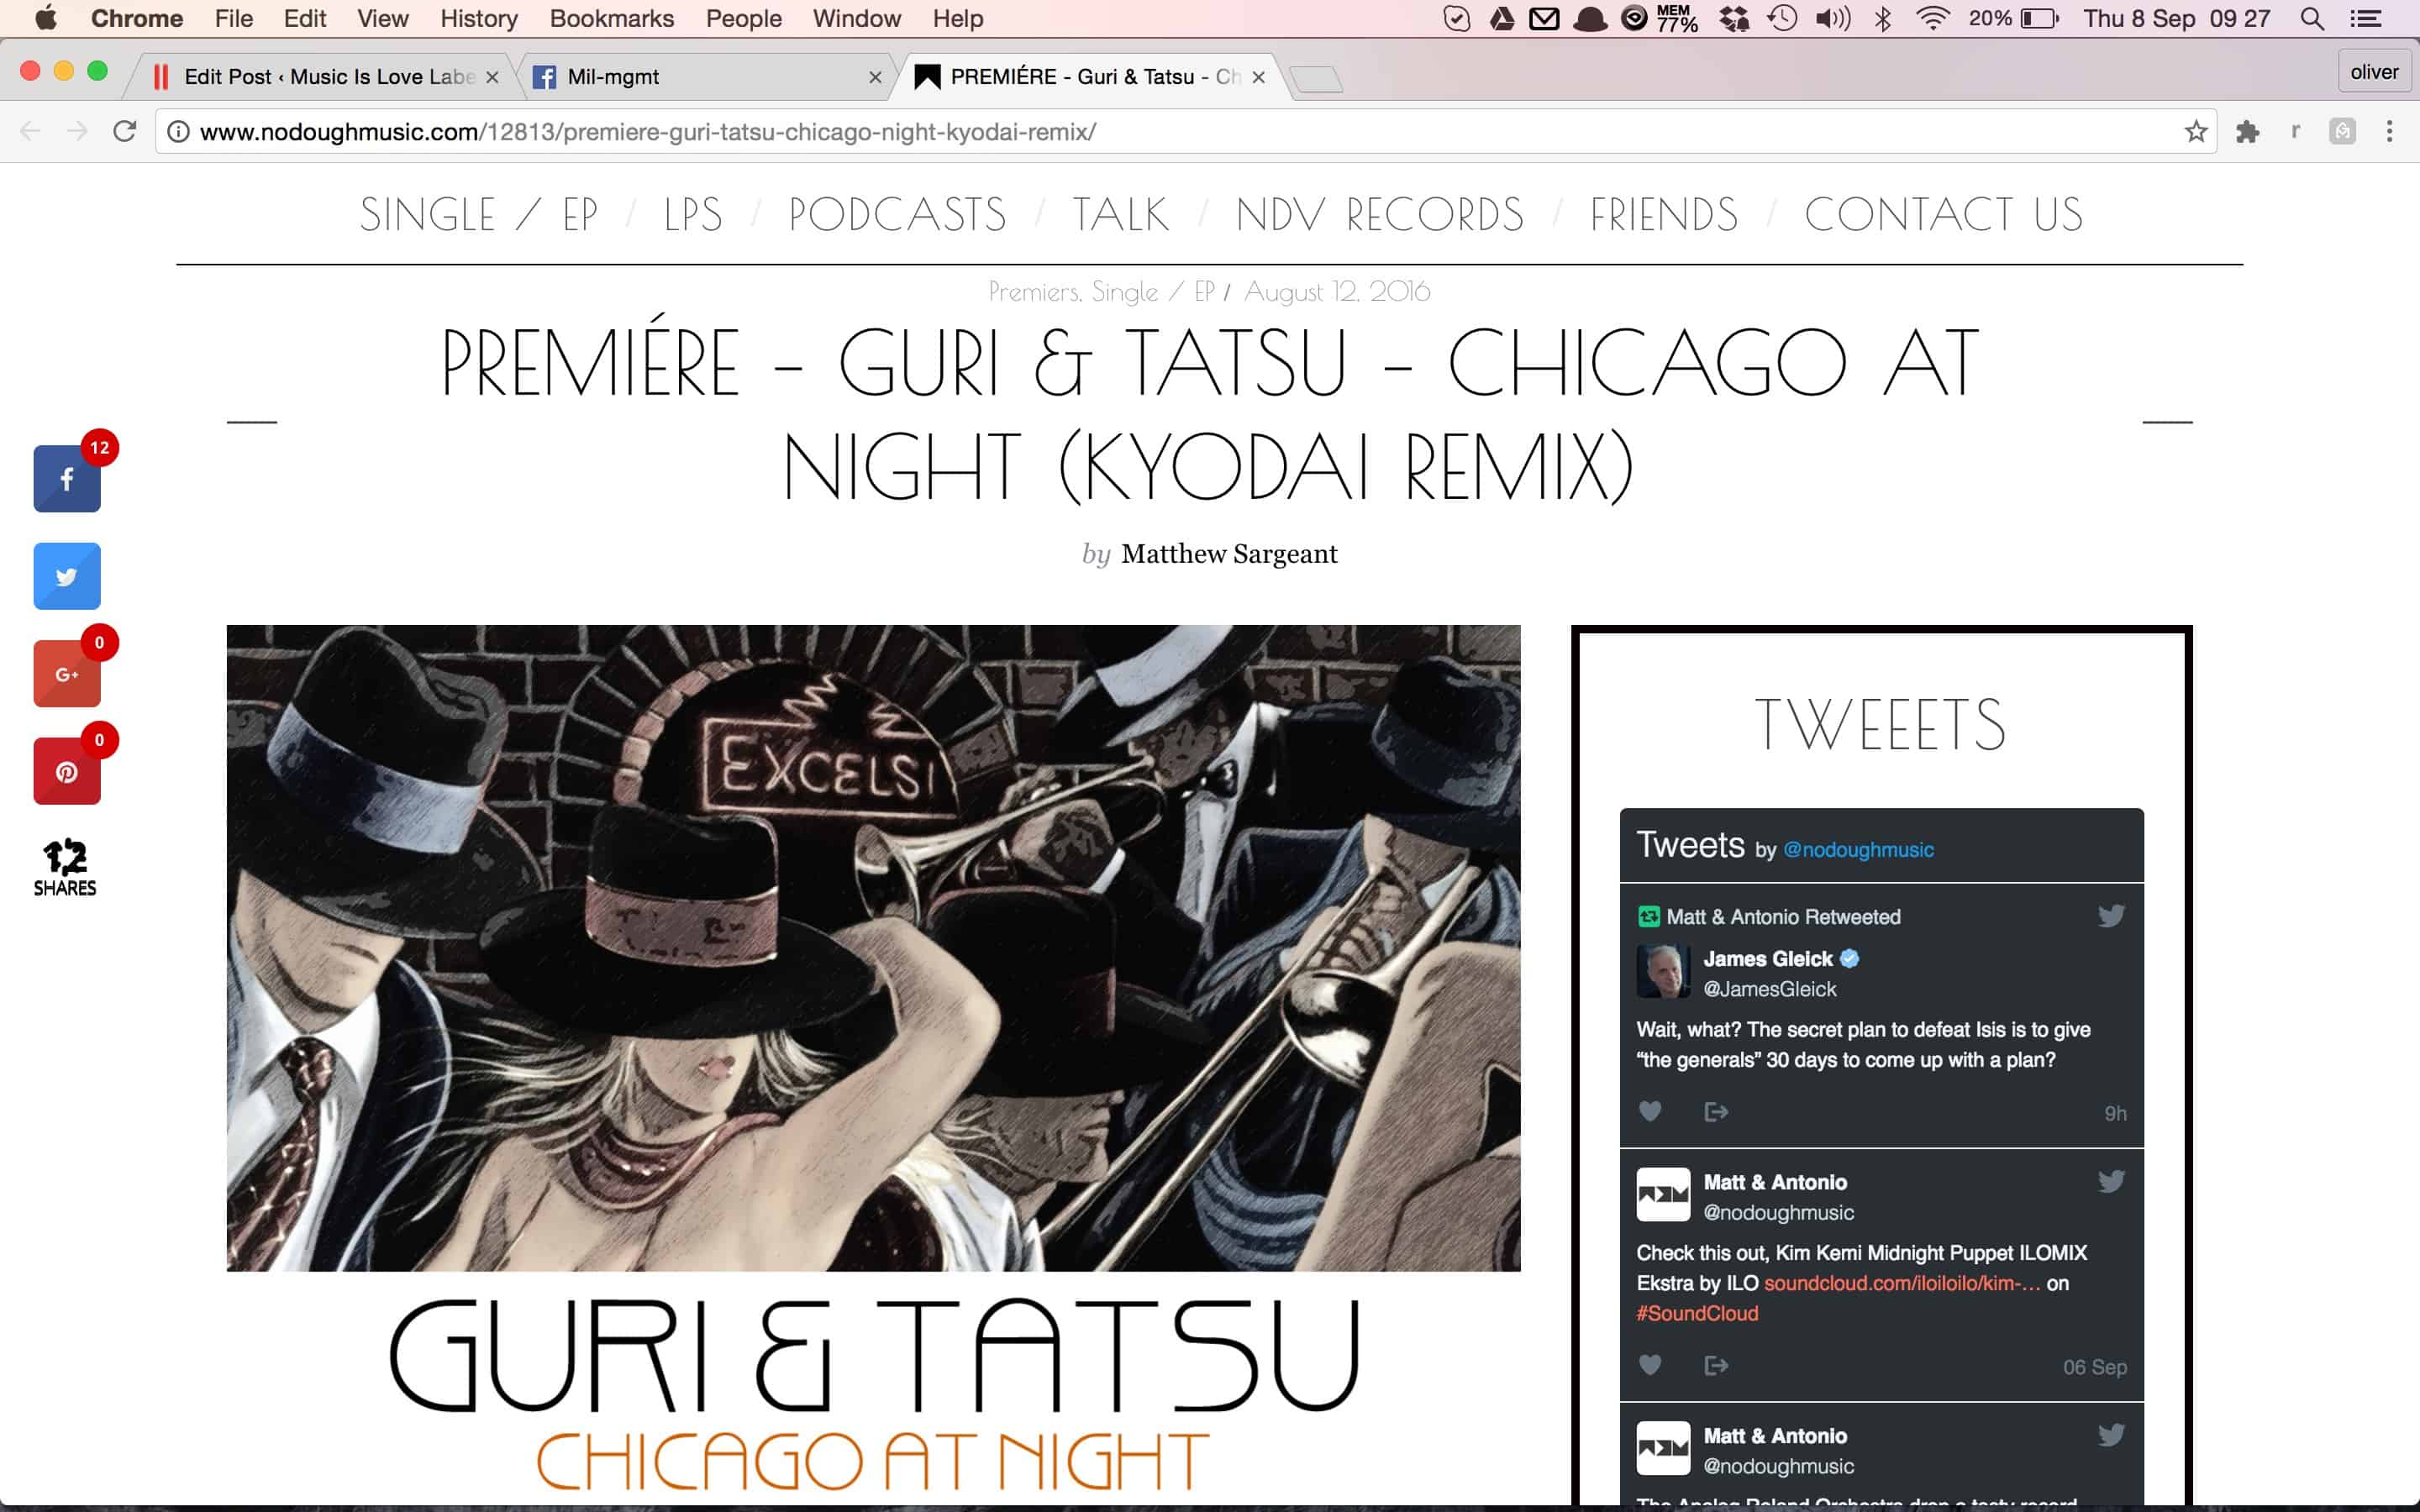The image size is (2420, 1512).
Task: Open Spotlight search in menu bar
Action: (2311, 18)
